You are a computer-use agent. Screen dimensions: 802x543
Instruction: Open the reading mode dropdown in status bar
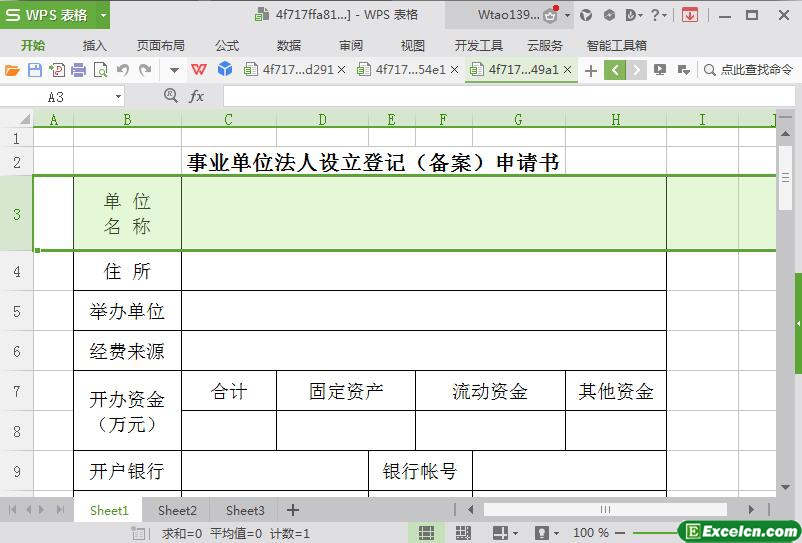pos(515,533)
